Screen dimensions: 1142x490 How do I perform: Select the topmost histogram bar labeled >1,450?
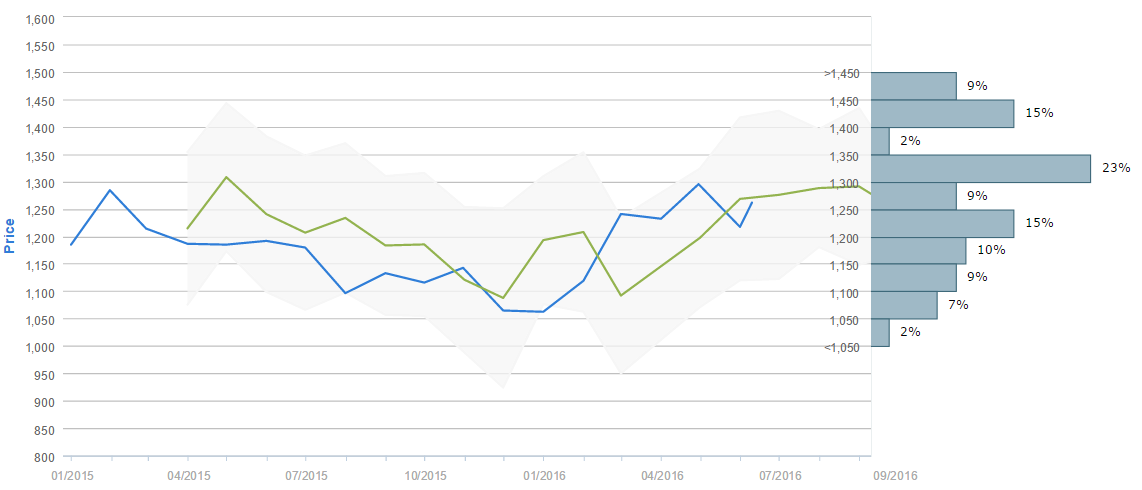click(x=913, y=86)
